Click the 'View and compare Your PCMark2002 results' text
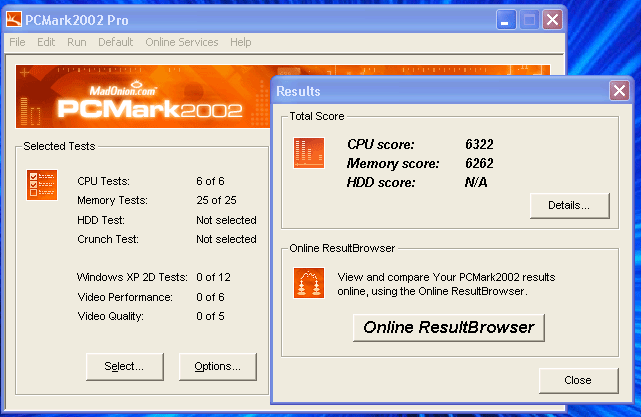The image size is (641, 417). click(446, 277)
